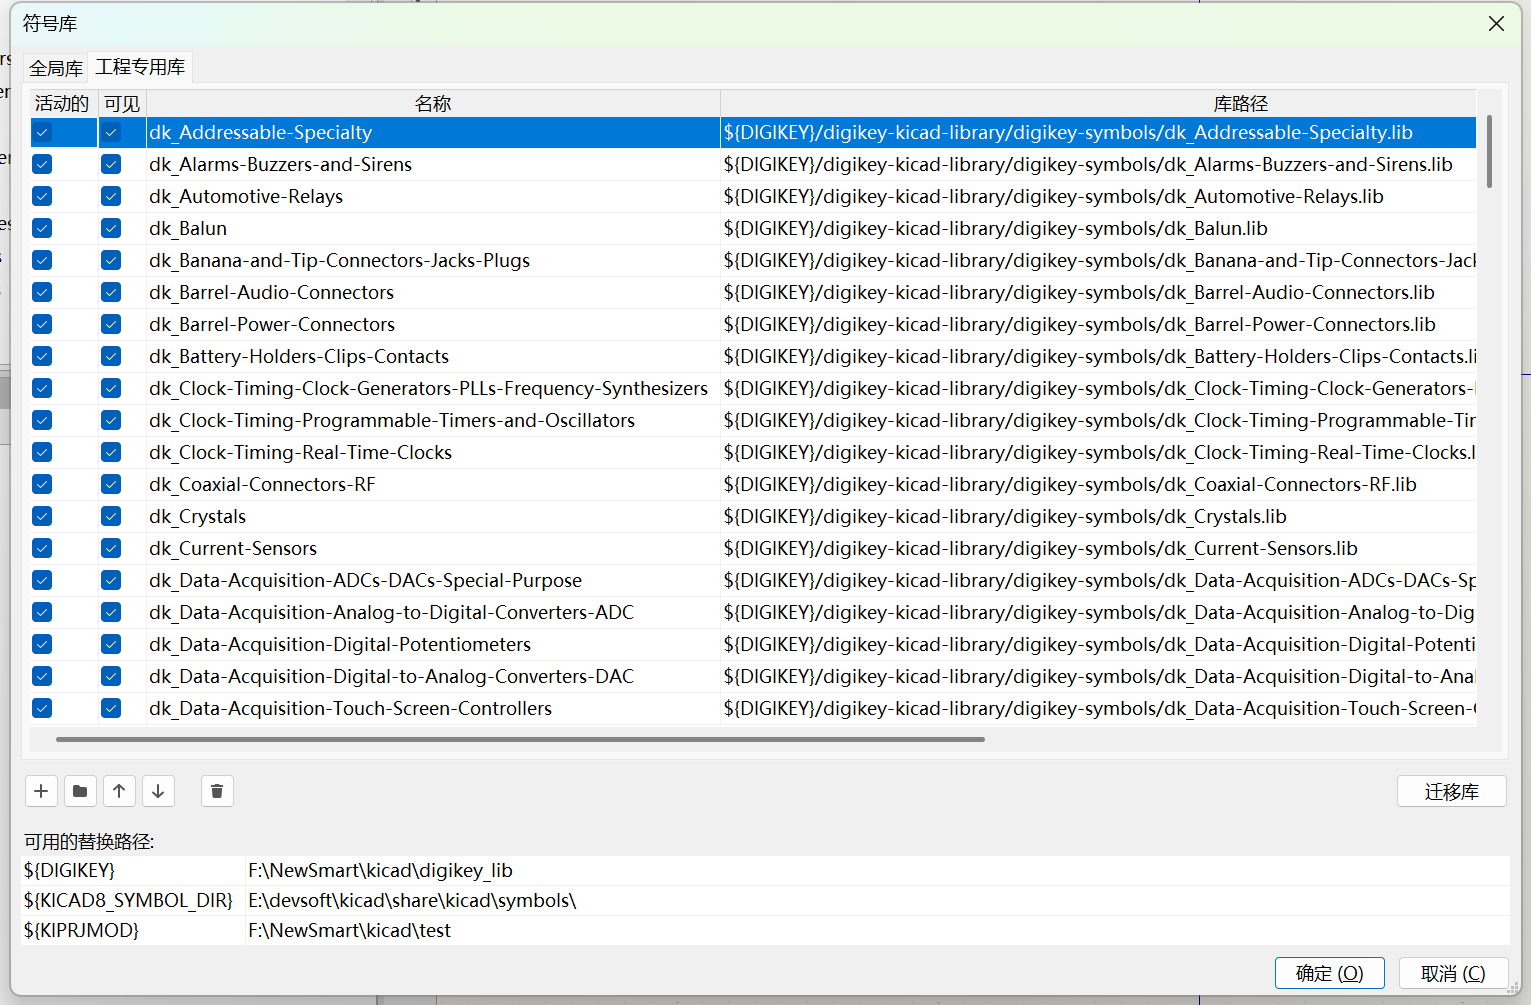
Task: Select the dk_Barrel-Audio-Connectors name cell
Action: pos(433,292)
